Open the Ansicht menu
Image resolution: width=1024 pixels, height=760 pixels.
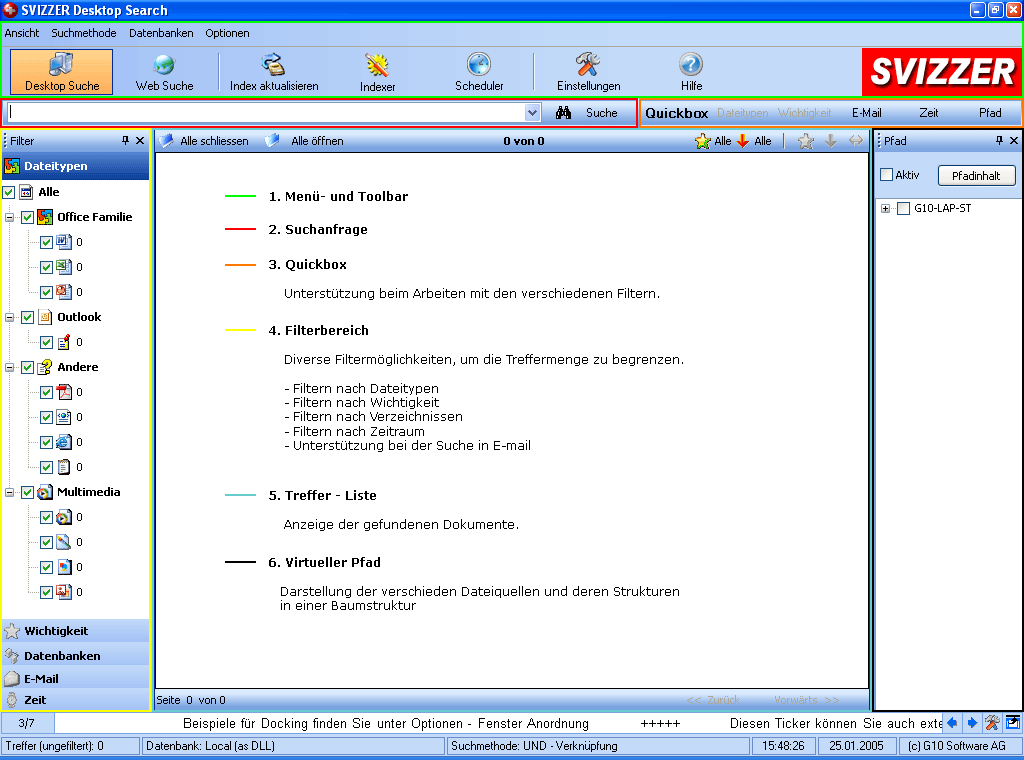[22, 33]
